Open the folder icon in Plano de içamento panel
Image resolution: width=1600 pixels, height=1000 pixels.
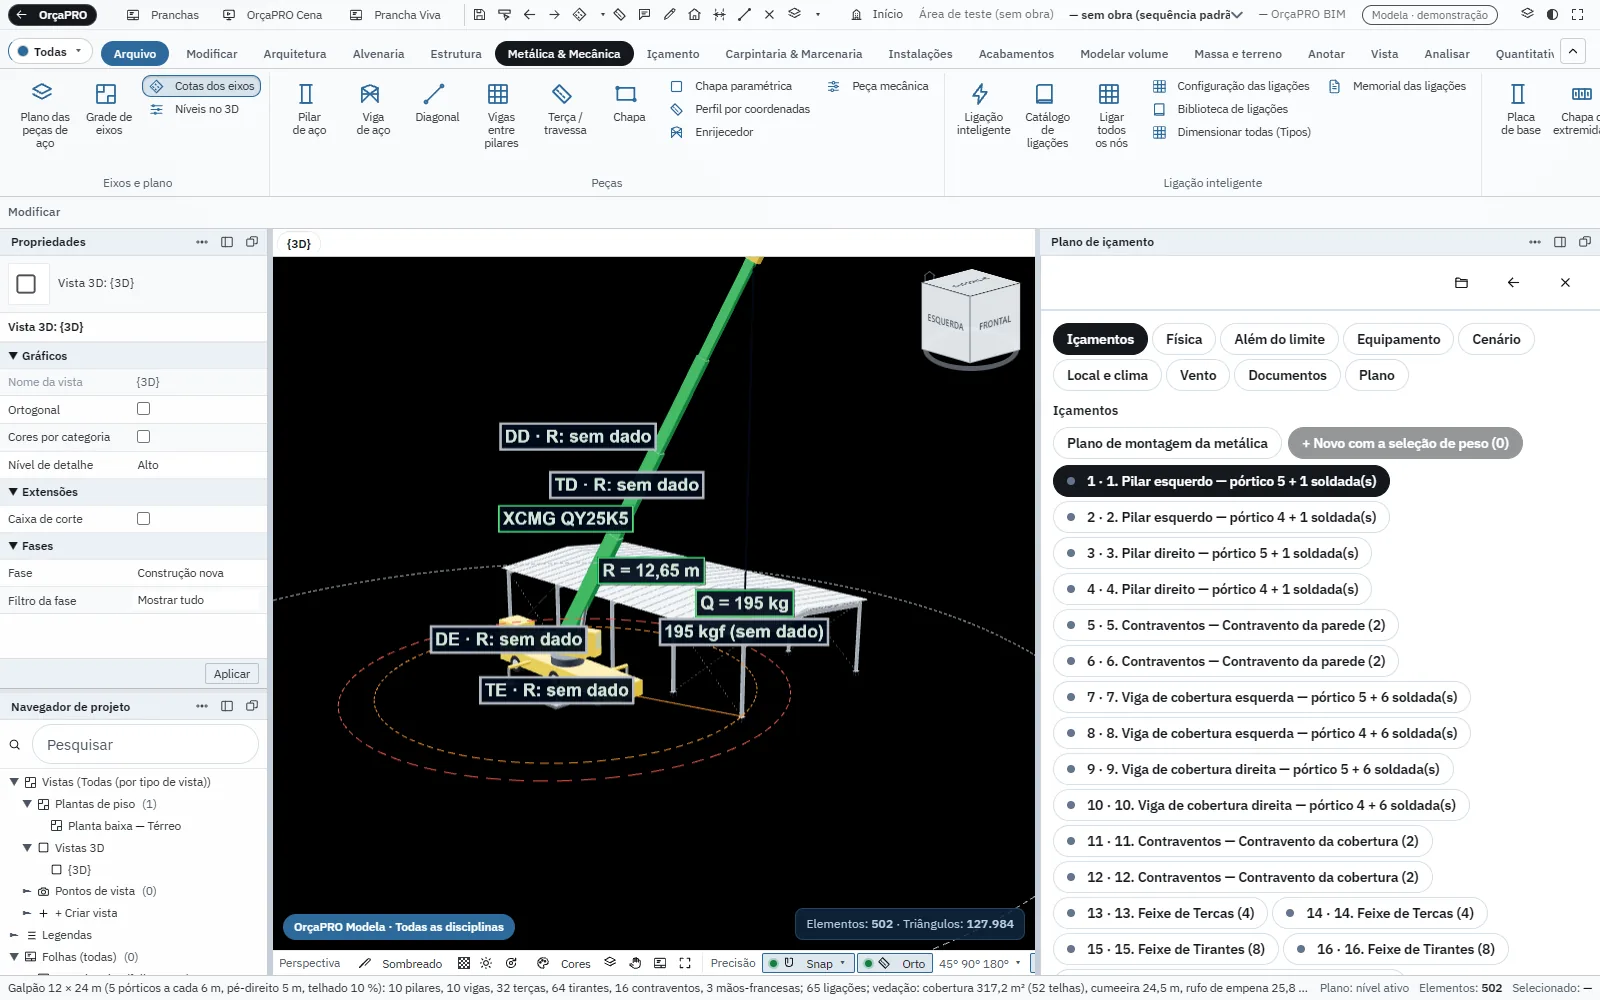pyautogui.click(x=1461, y=283)
